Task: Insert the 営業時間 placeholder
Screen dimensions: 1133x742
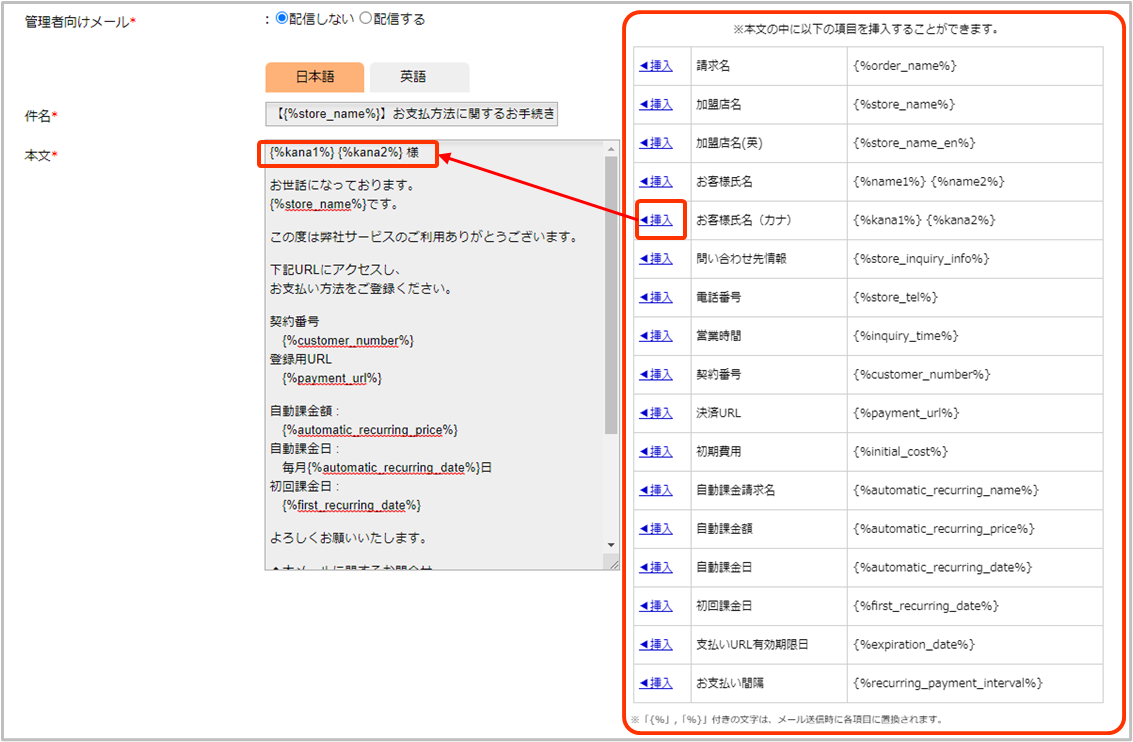Action: [x=656, y=335]
